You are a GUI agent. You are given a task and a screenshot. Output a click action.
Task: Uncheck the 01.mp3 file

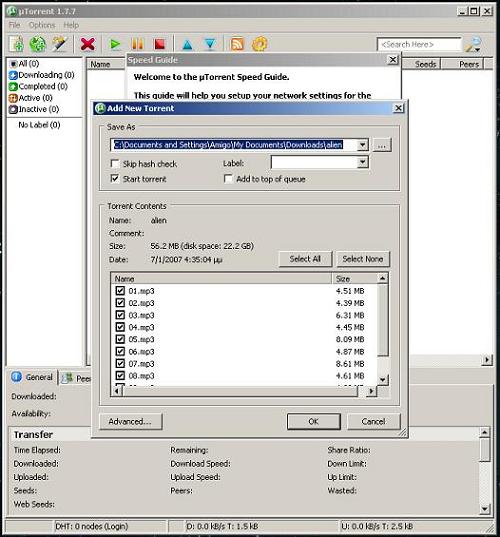tap(120, 291)
